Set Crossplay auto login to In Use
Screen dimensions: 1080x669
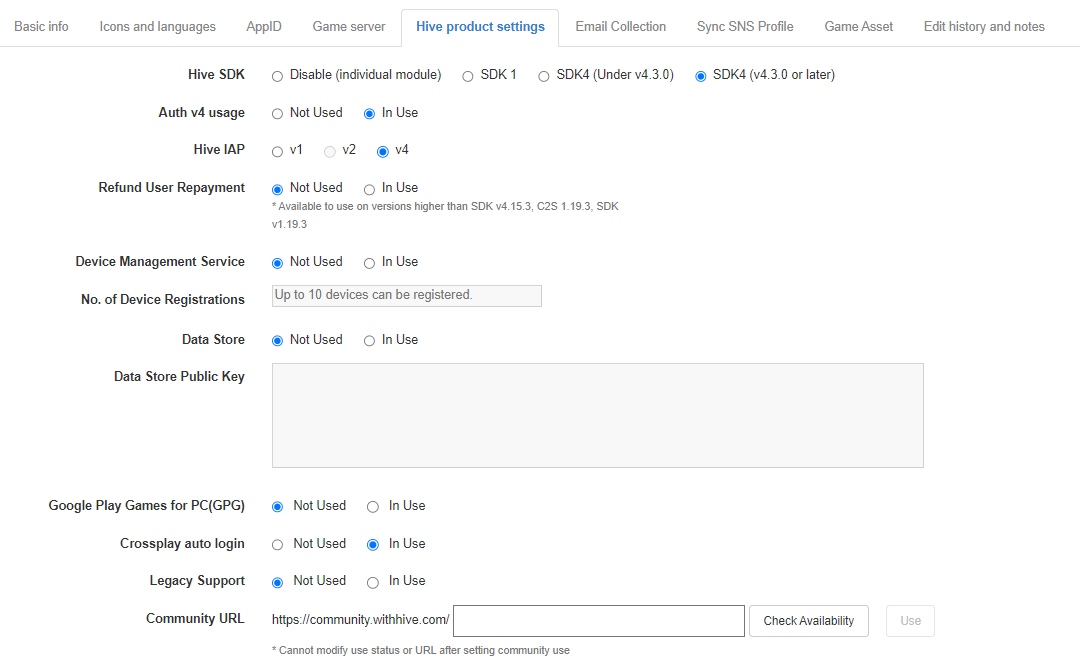point(373,545)
